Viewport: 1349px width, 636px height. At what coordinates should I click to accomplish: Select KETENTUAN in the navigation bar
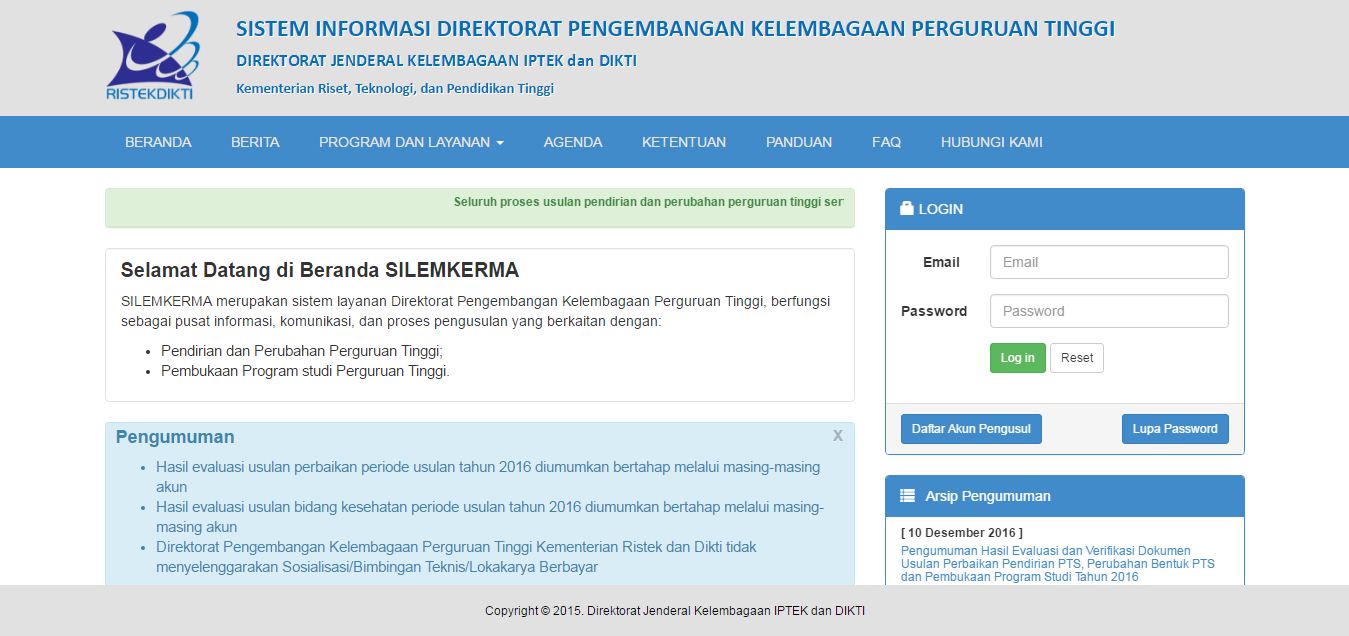[684, 142]
